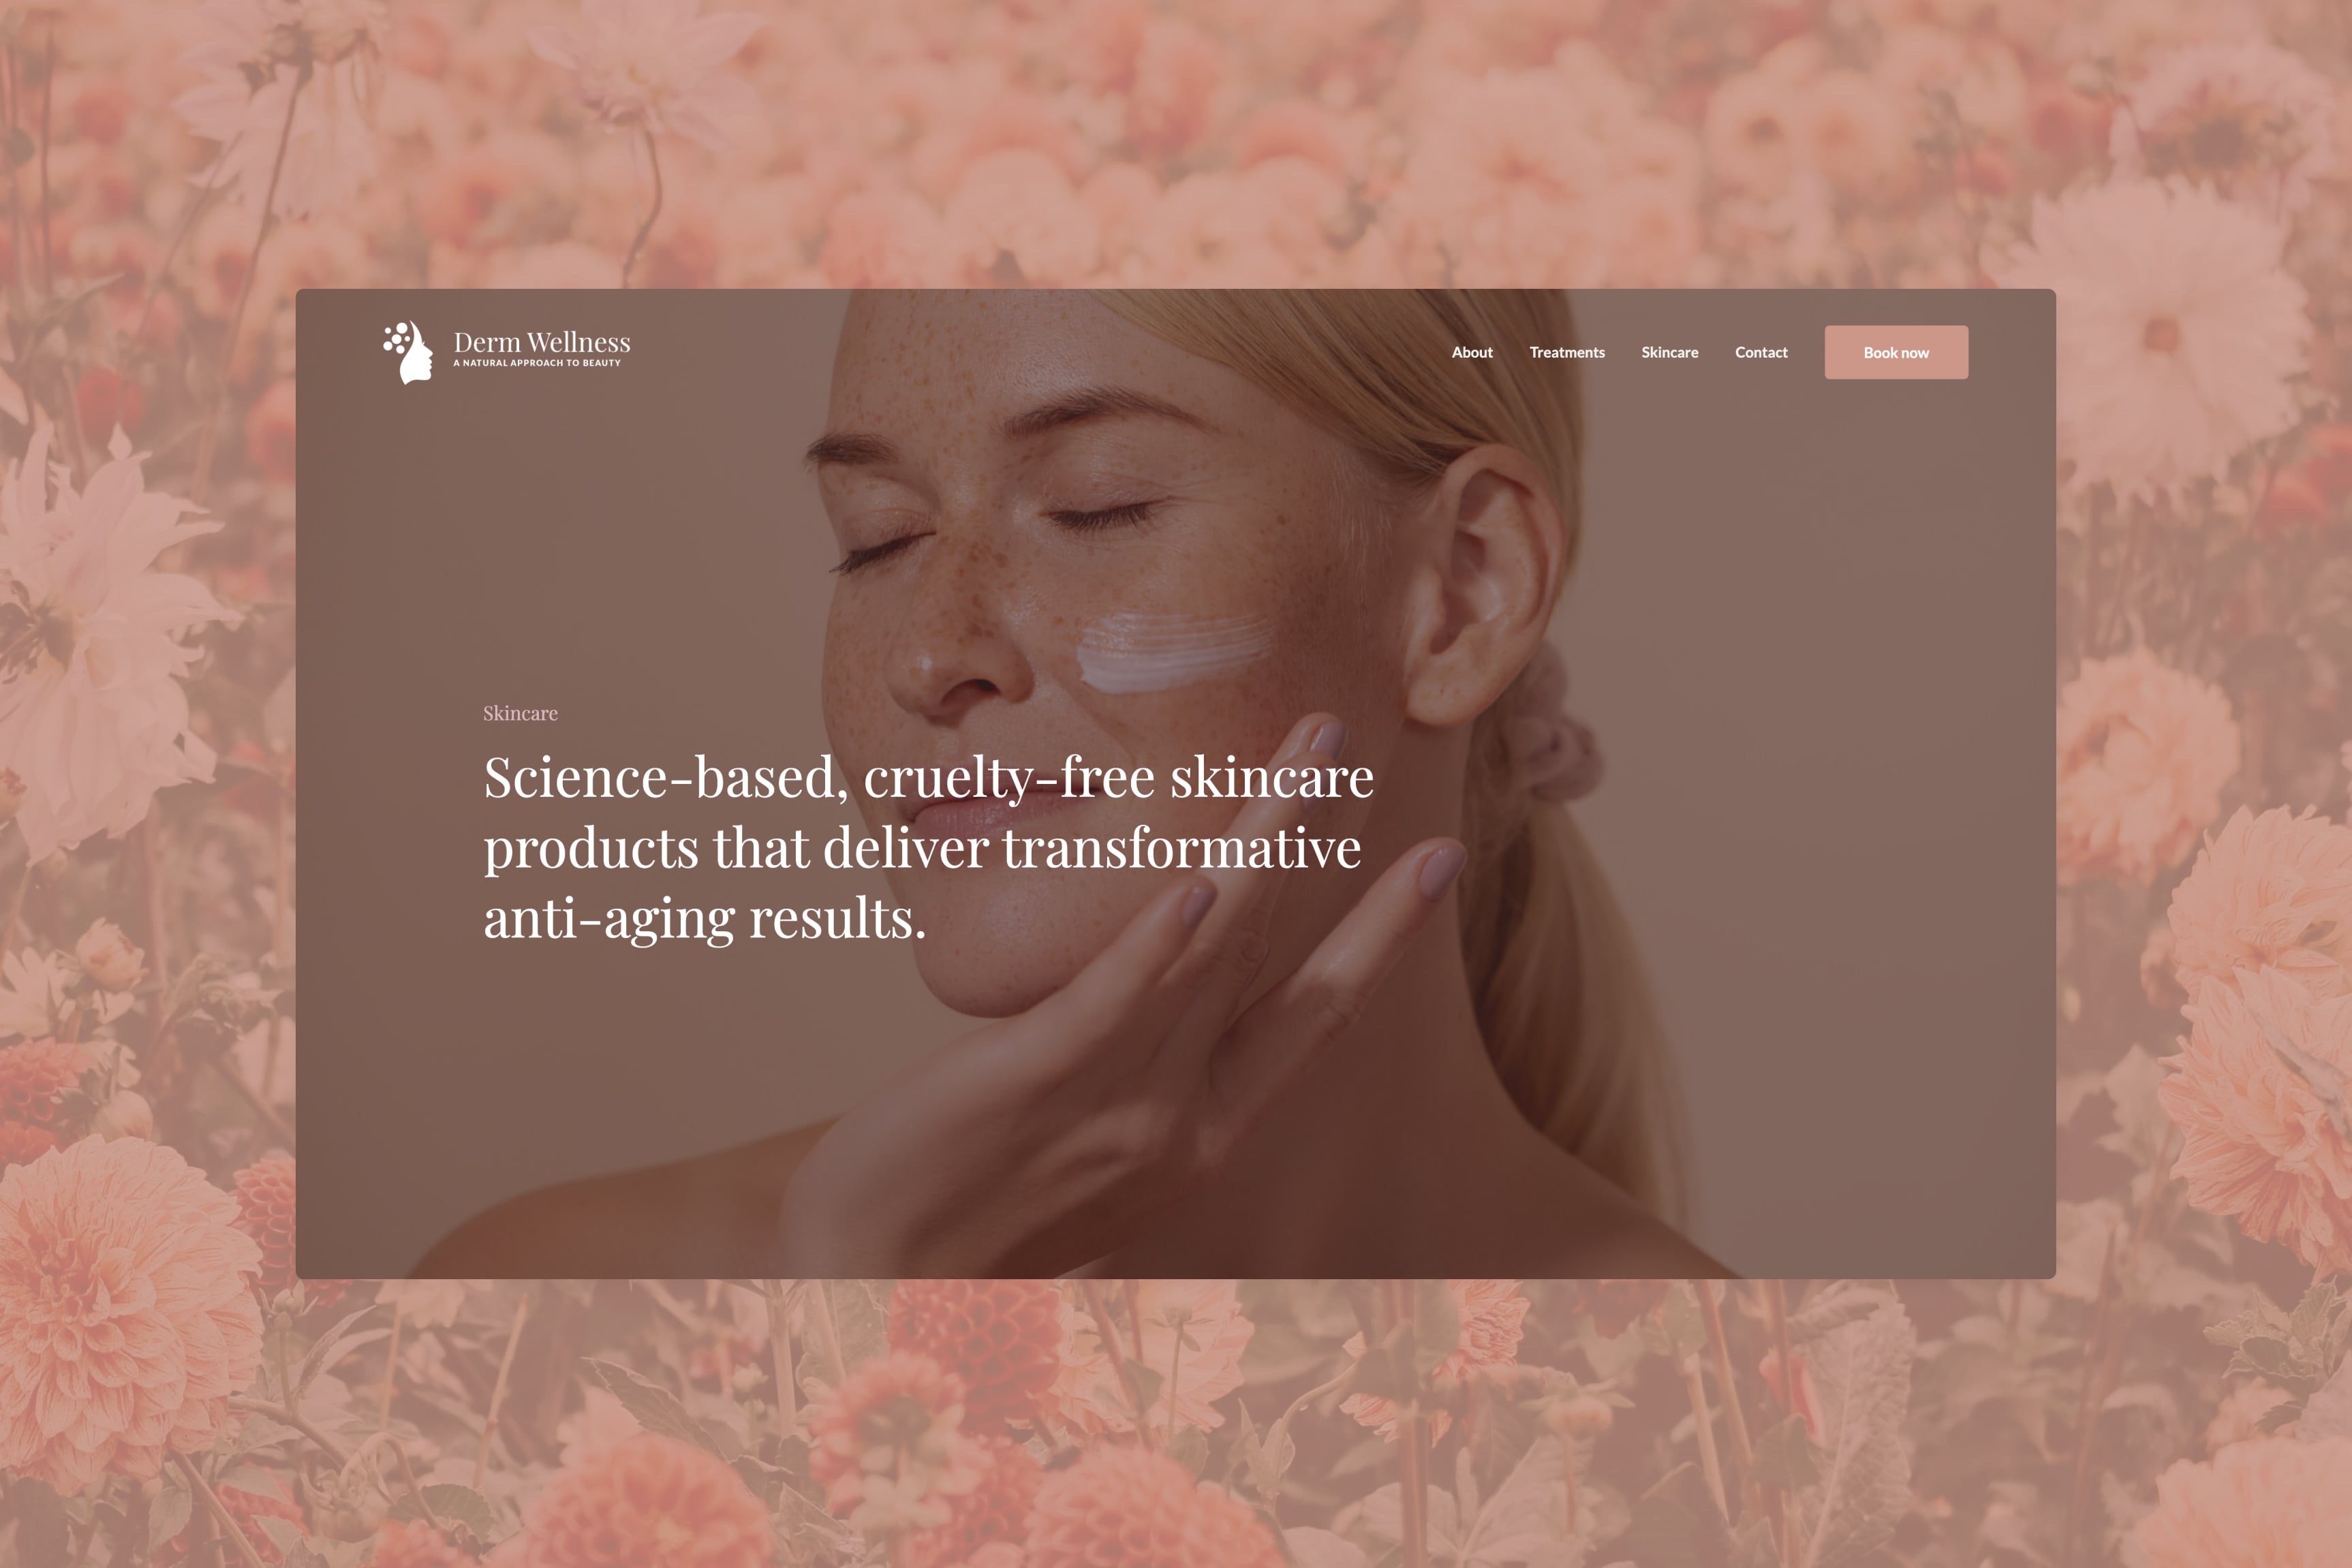The height and width of the screenshot is (1568, 2352).
Task: Open the About page from navigation
Action: pos(1472,352)
